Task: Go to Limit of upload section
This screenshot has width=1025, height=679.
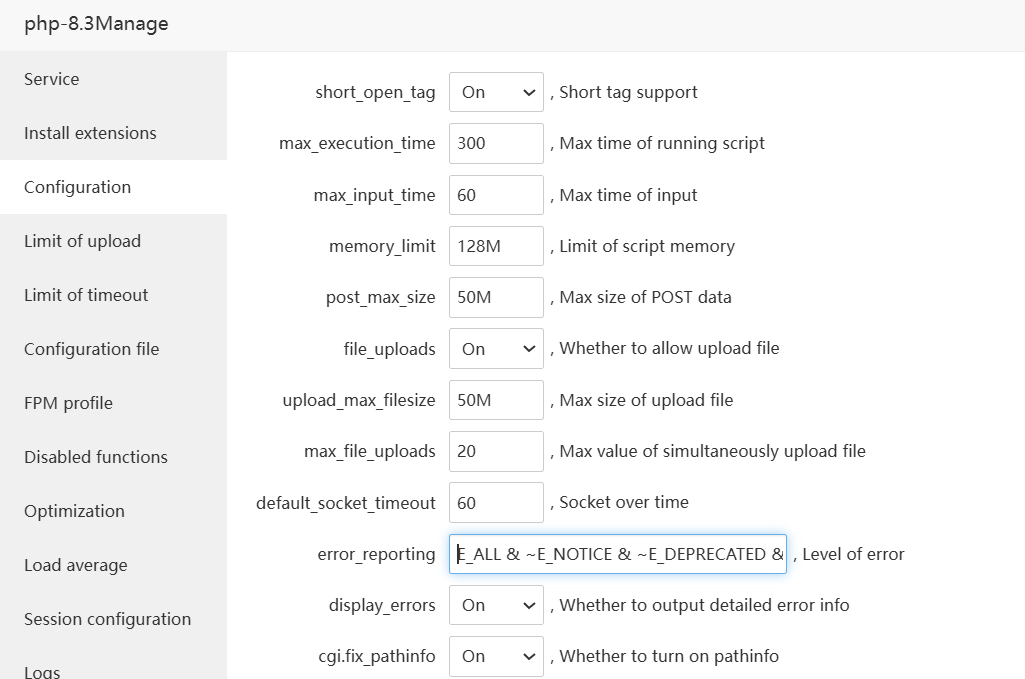Action: coord(82,241)
